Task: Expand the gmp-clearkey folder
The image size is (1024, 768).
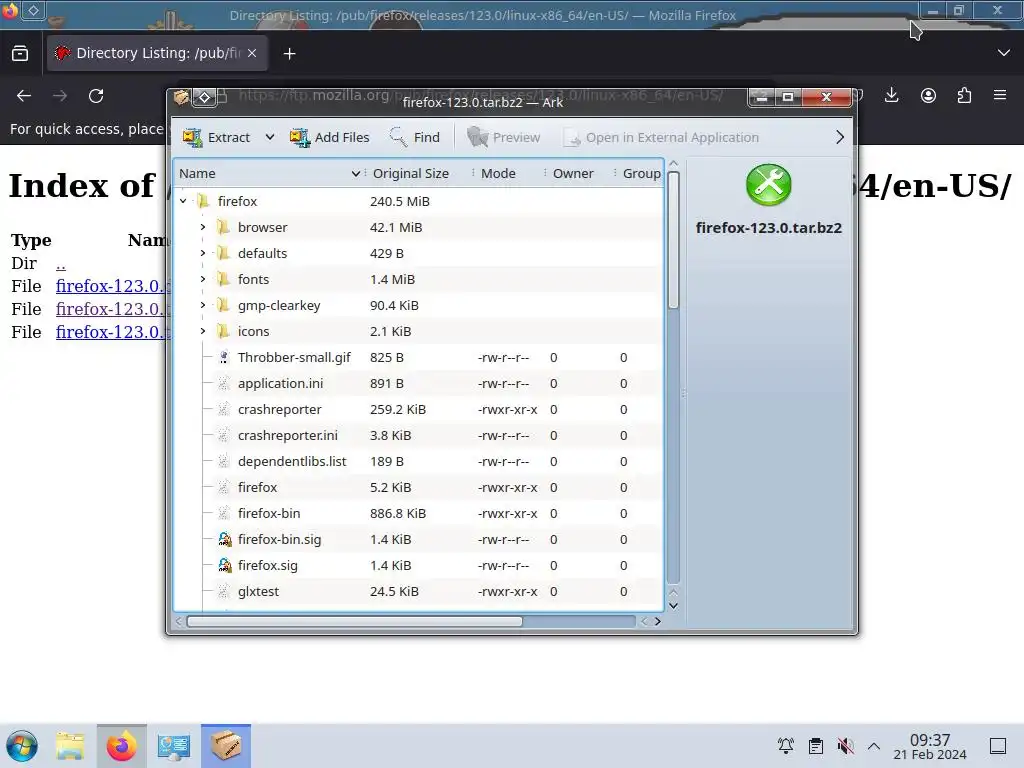Action: 203,305
